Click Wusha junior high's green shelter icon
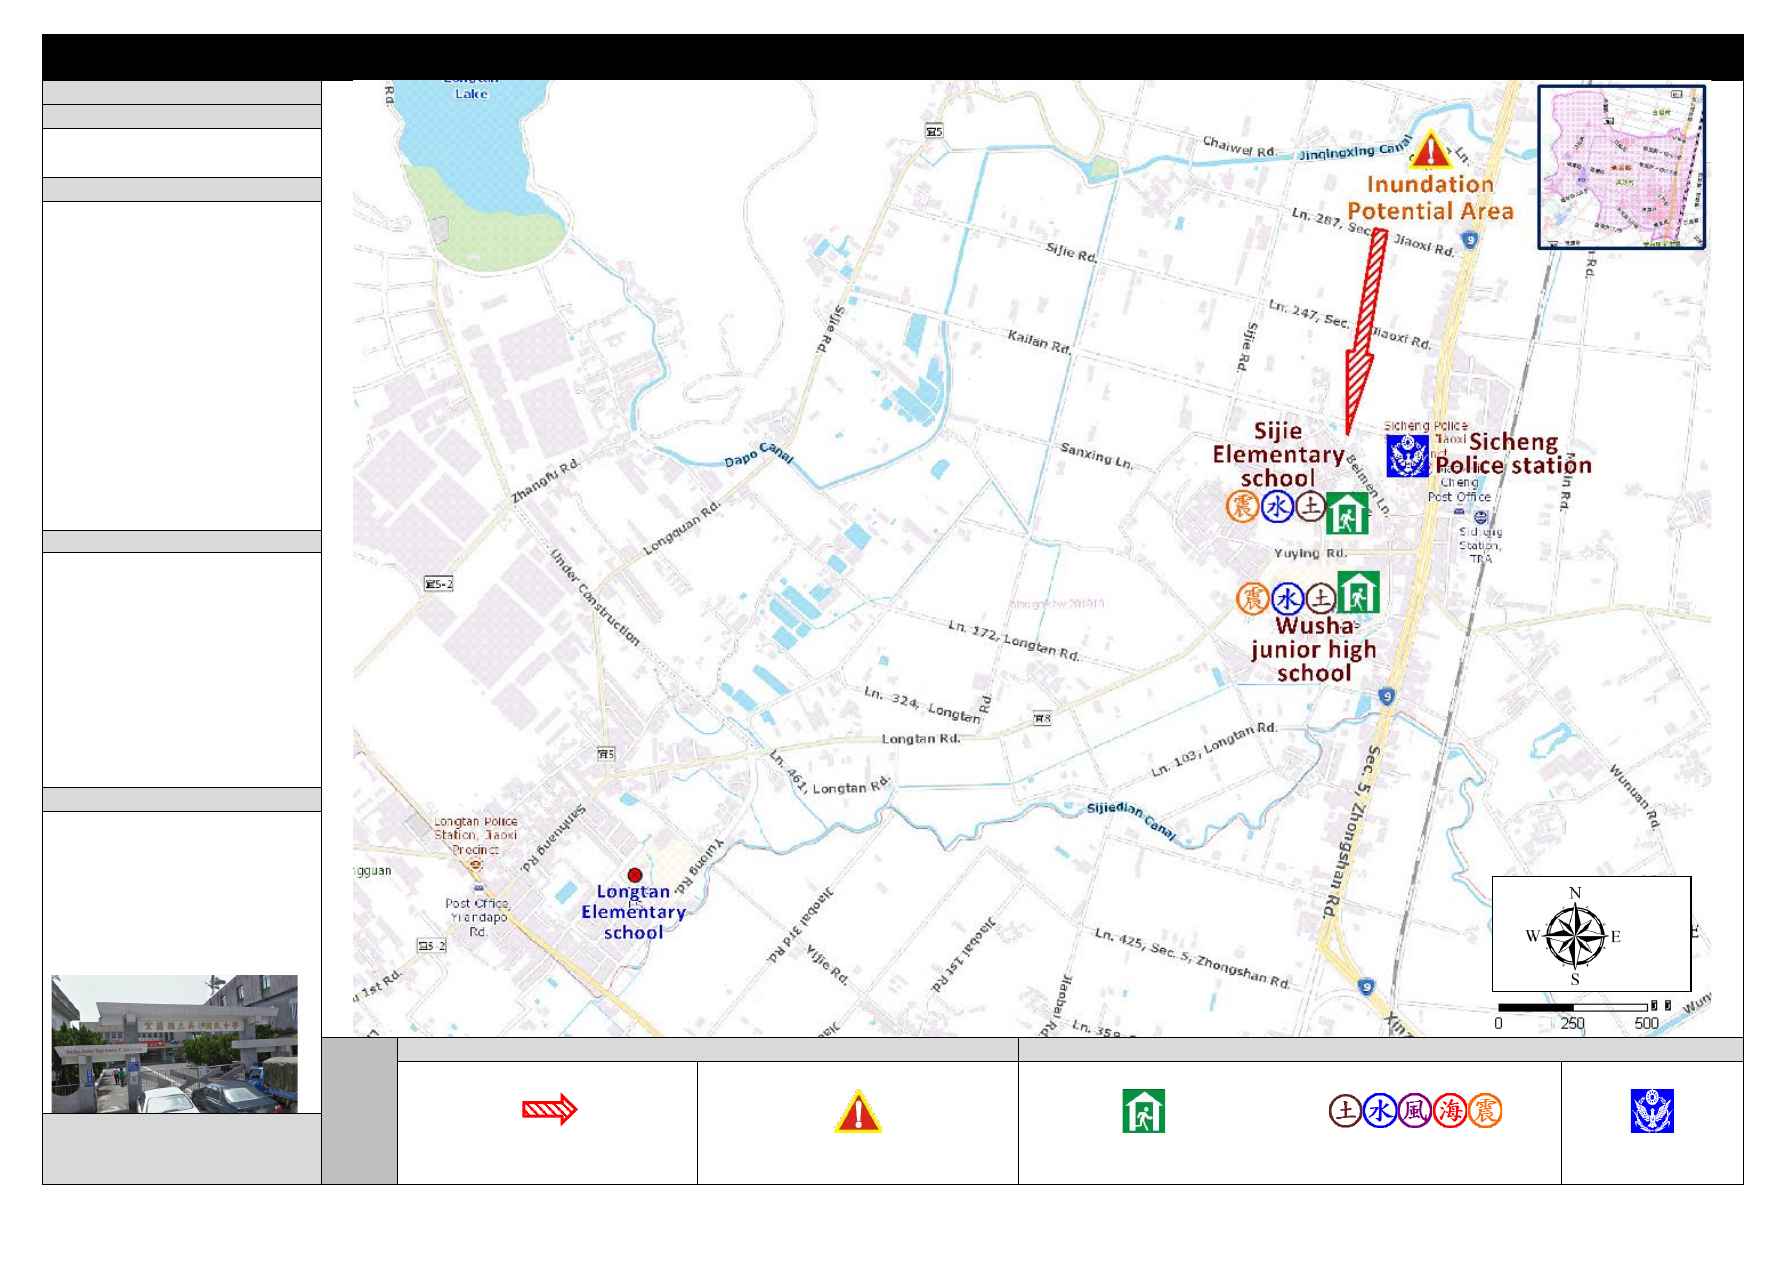The width and height of the screenshot is (1786, 1263). coord(1358,591)
